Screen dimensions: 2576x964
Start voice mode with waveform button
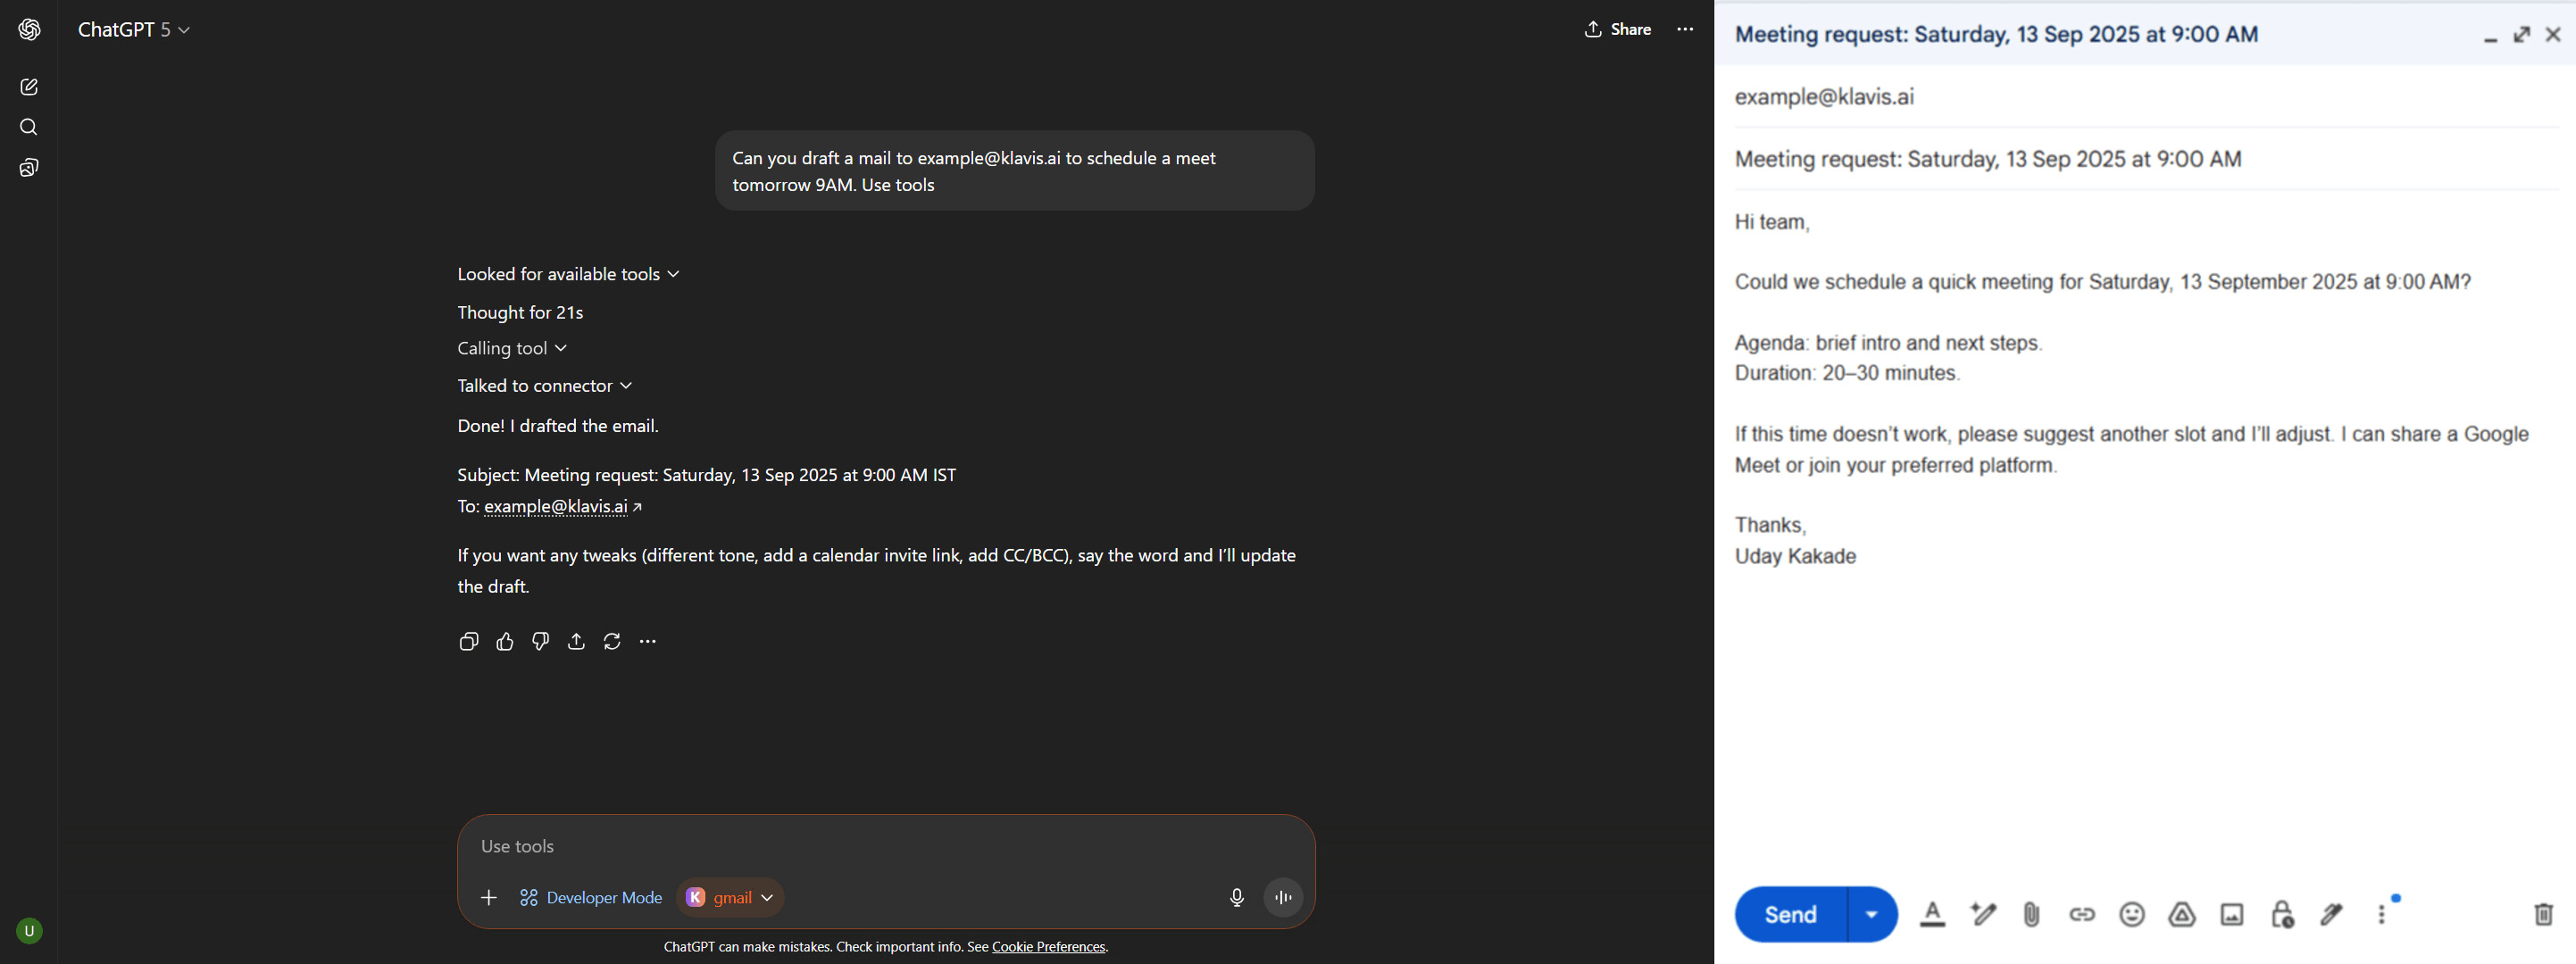pyautogui.click(x=1283, y=897)
